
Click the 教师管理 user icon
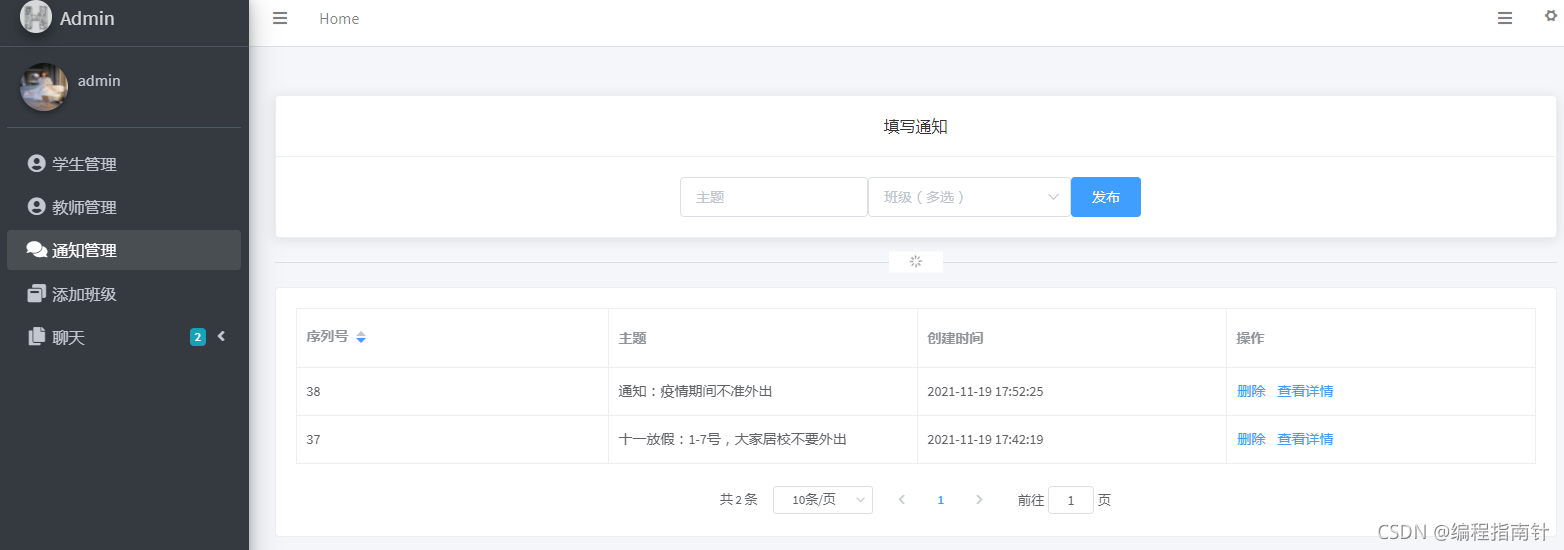pos(37,207)
